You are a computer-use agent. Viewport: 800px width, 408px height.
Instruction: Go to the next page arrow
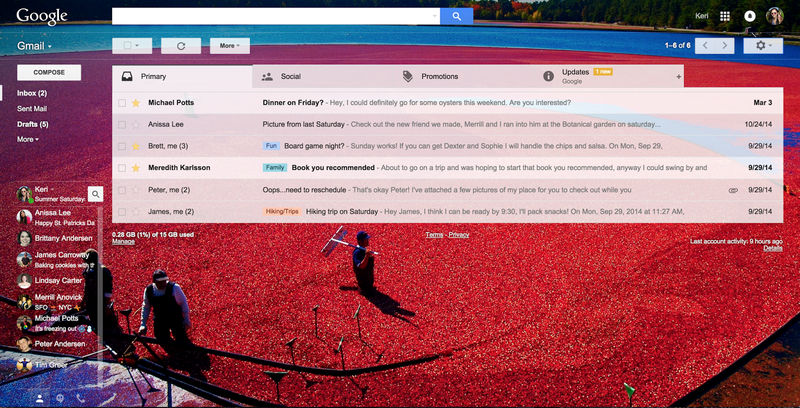pyautogui.click(x=724, y=46)
